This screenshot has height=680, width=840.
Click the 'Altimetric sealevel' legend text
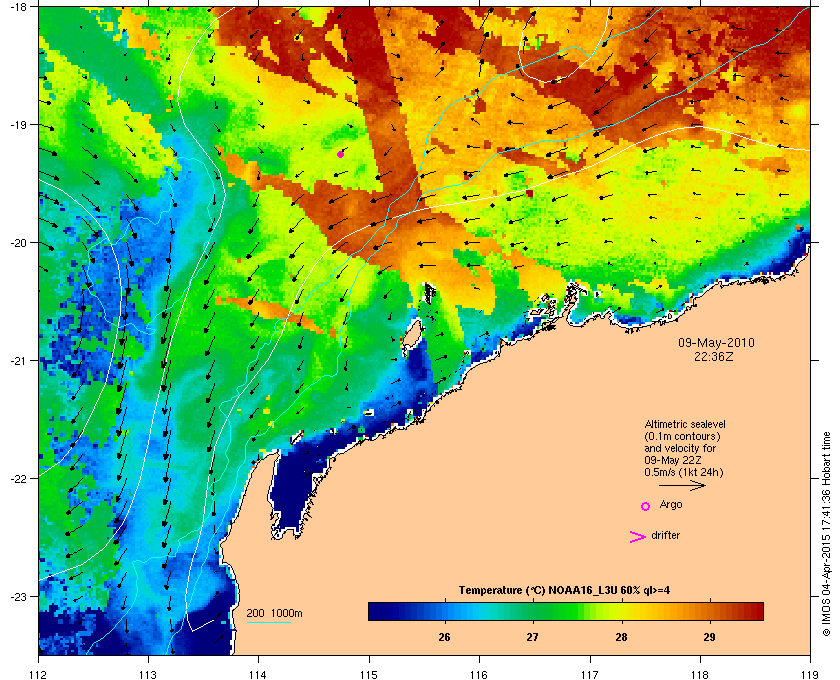pyautogui.click(x=685, y=424)
